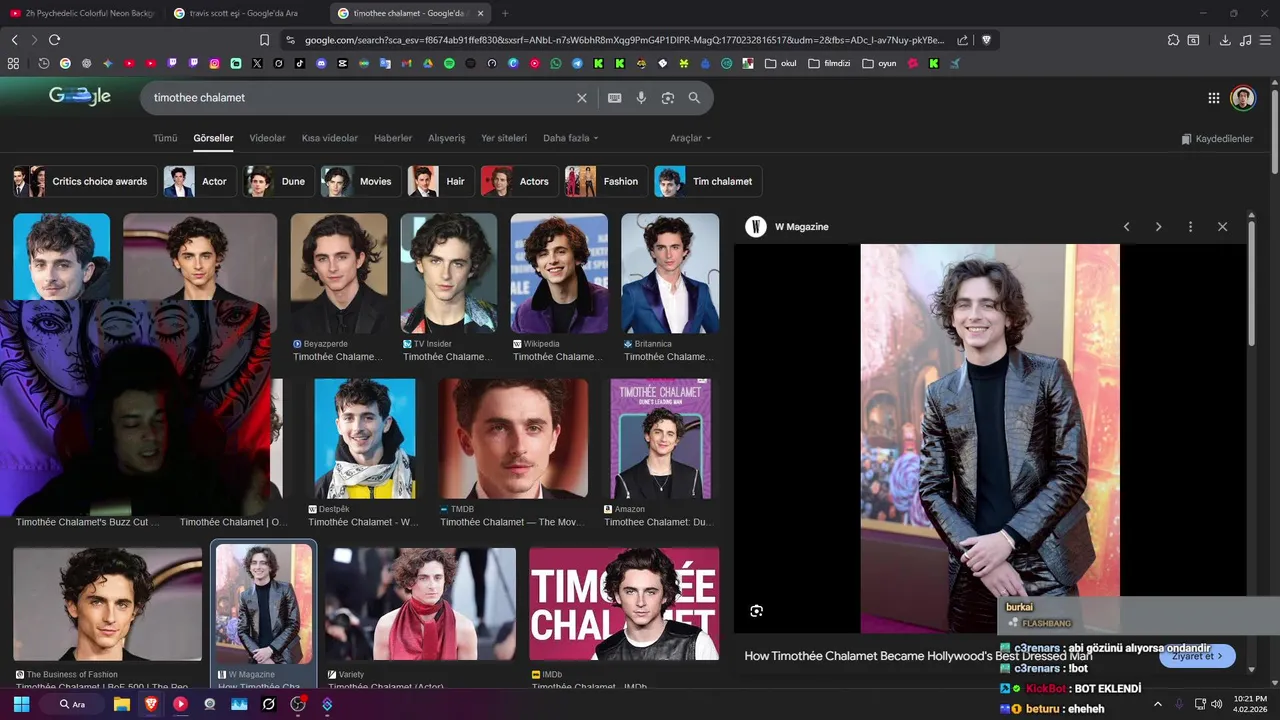Filter images by Tim chalamet chip
The height and width of the screenshot is (720, 1280).
pyautogui.click(x=708, y=181)
